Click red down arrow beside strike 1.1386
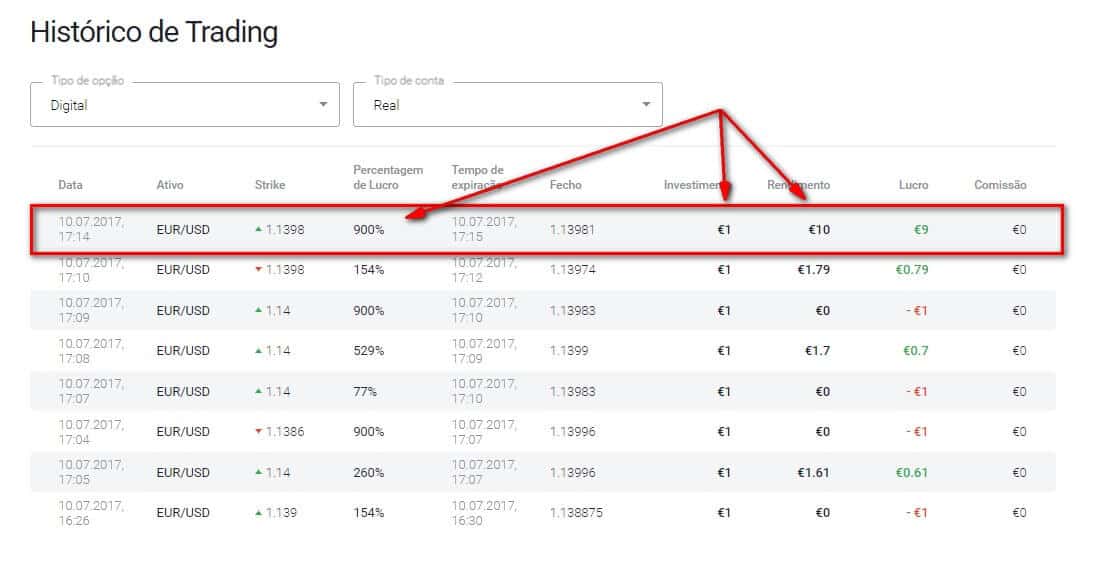Viewport: 1118px width, 569px height. point(259,431)
